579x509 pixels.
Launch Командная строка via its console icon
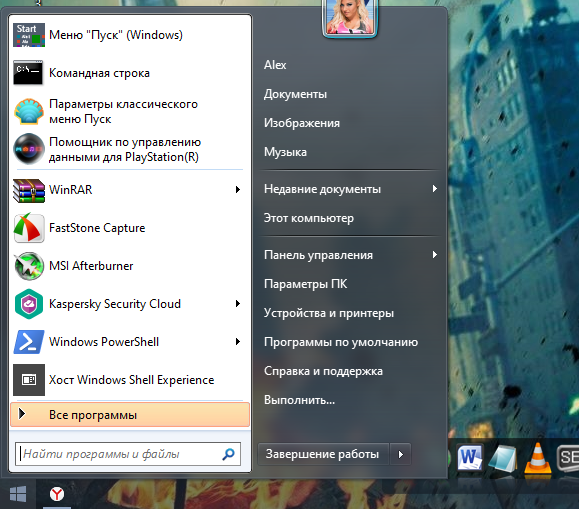click(28, 73)
